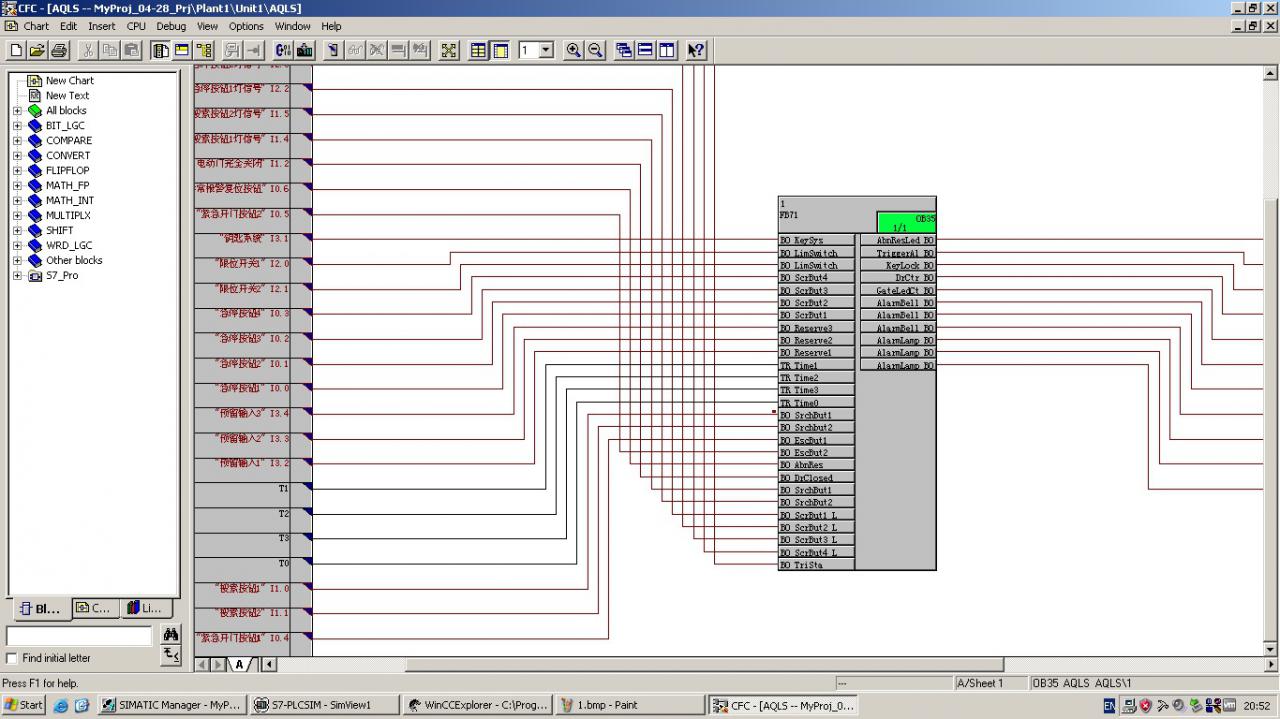Click the binoculars Find button
The height and width of the screenshot is (719, 1280).
(x=171, y=635)
